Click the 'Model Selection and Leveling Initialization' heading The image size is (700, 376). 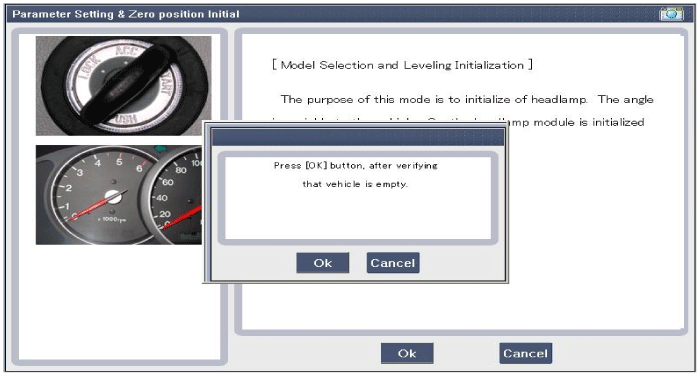coord(402,65)
